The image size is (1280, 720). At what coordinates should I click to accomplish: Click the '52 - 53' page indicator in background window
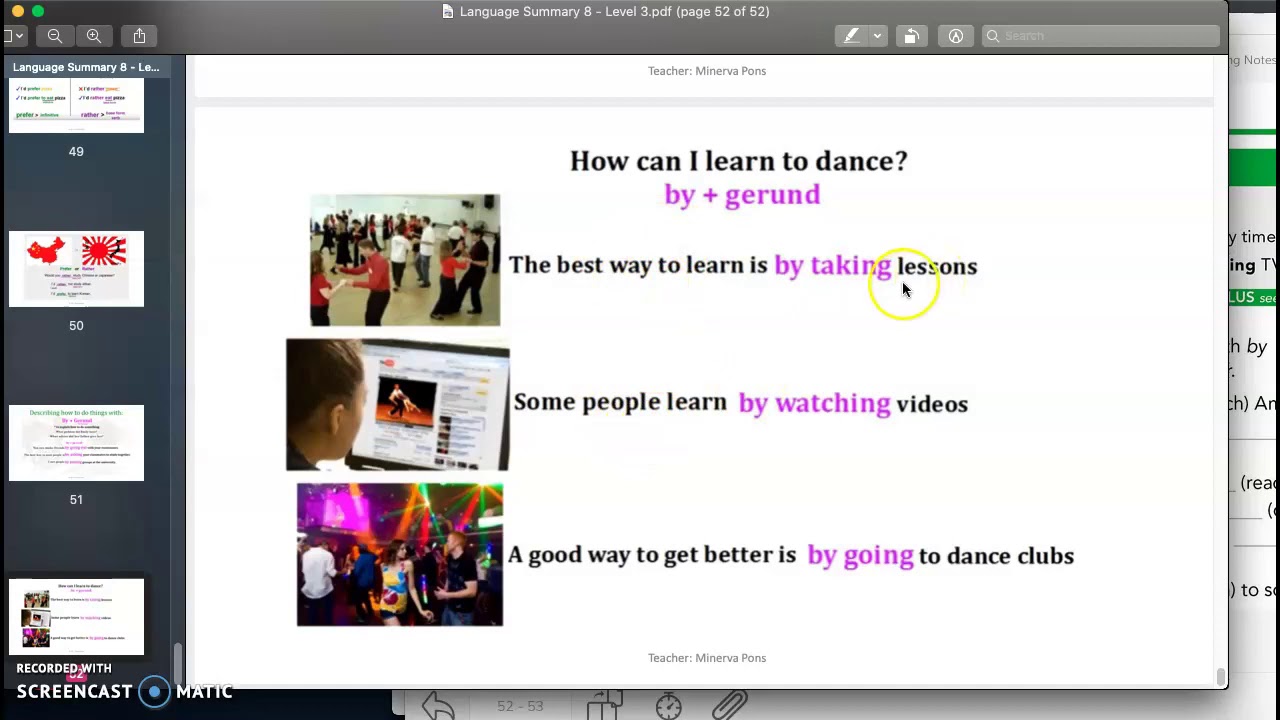520,706
